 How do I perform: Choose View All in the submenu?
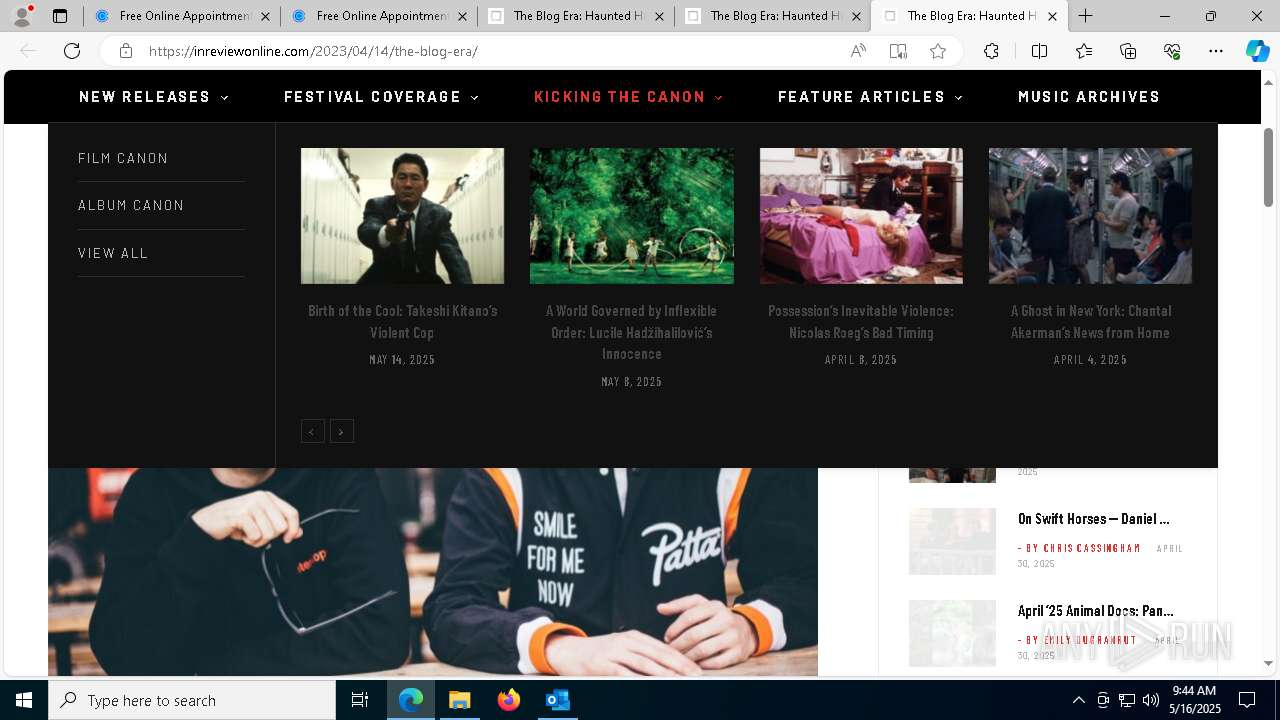113,253
